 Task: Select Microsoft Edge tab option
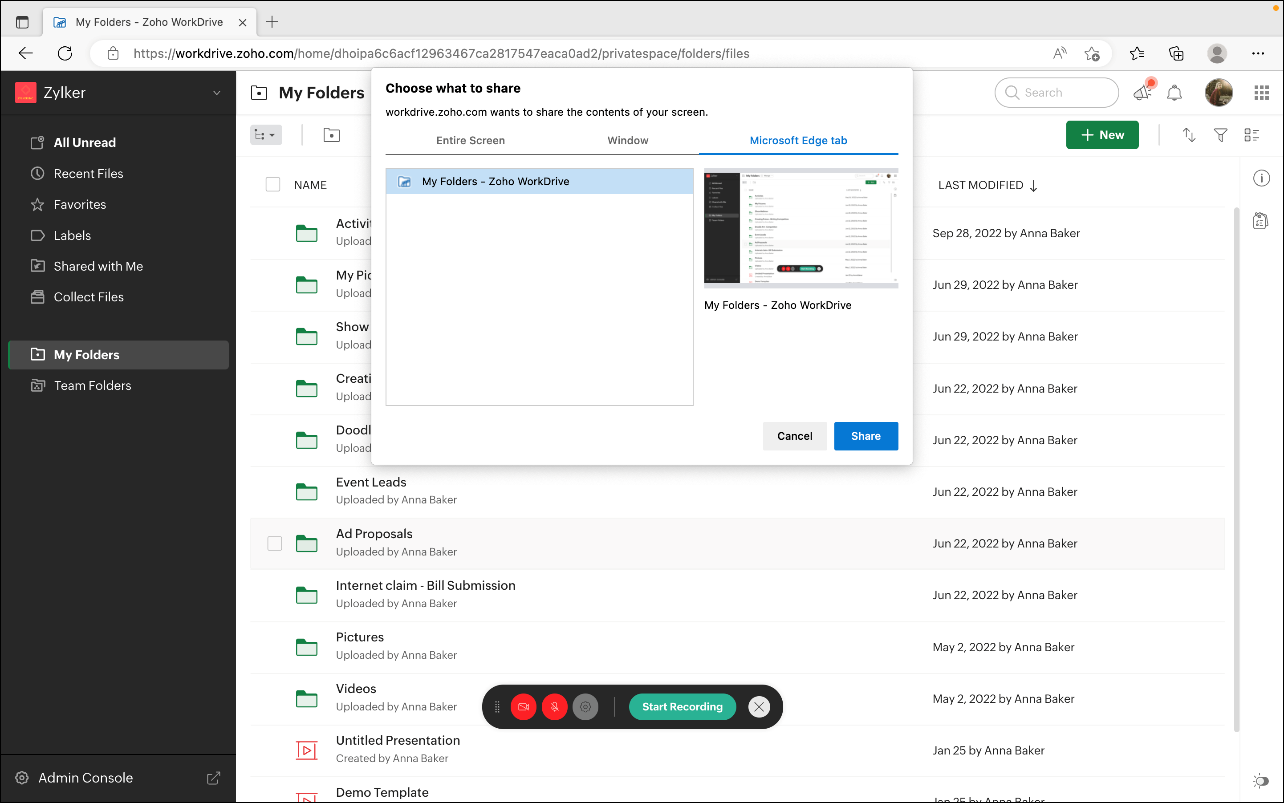click(x=798, y=140)
